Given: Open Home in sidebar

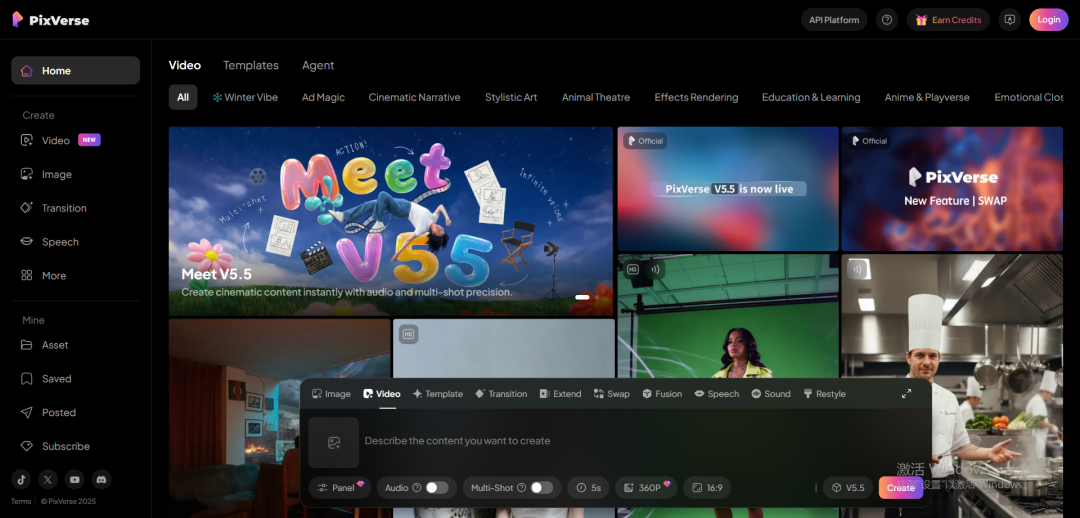Looking at the screenshot, I should (x=76, y=70).
